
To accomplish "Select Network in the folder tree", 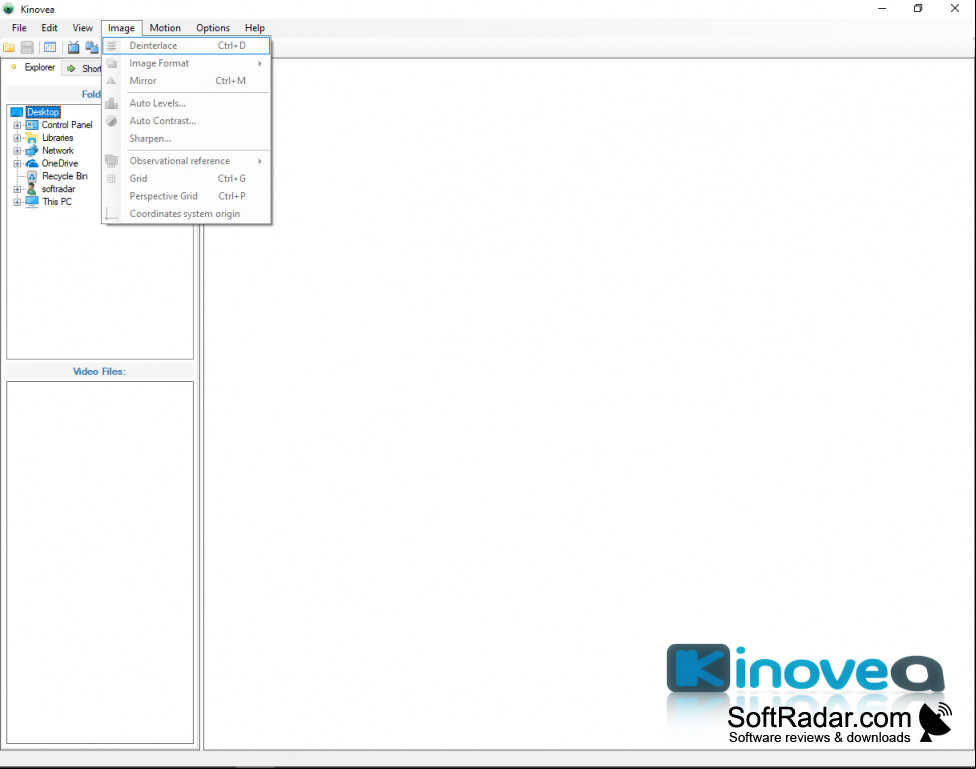I will [x=57, y=151].
